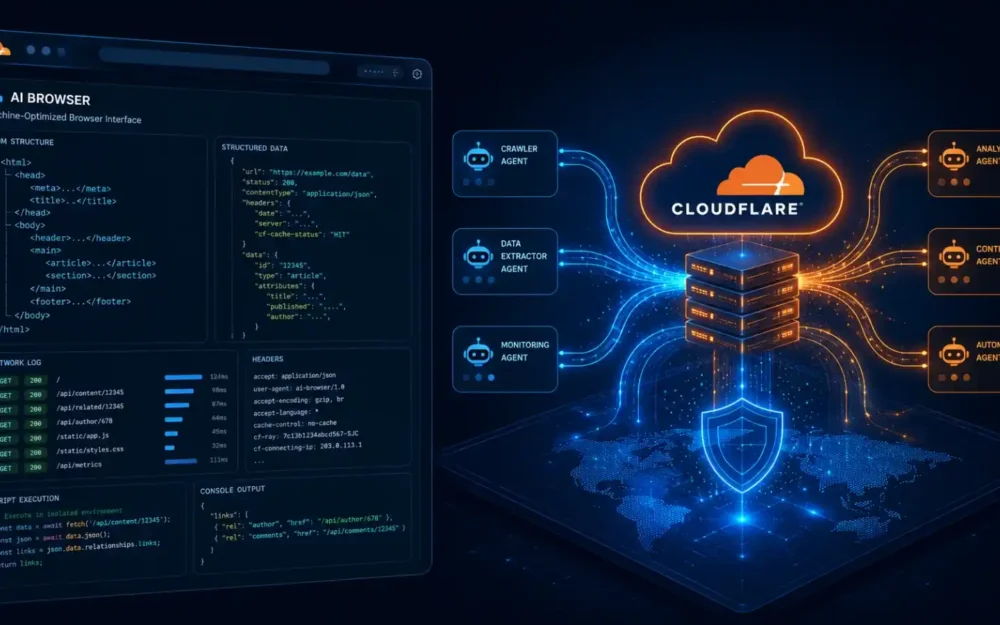This screenshot has height=625, width=1000.
Task: Click the cf-ray header line
Action: point(305,436)
